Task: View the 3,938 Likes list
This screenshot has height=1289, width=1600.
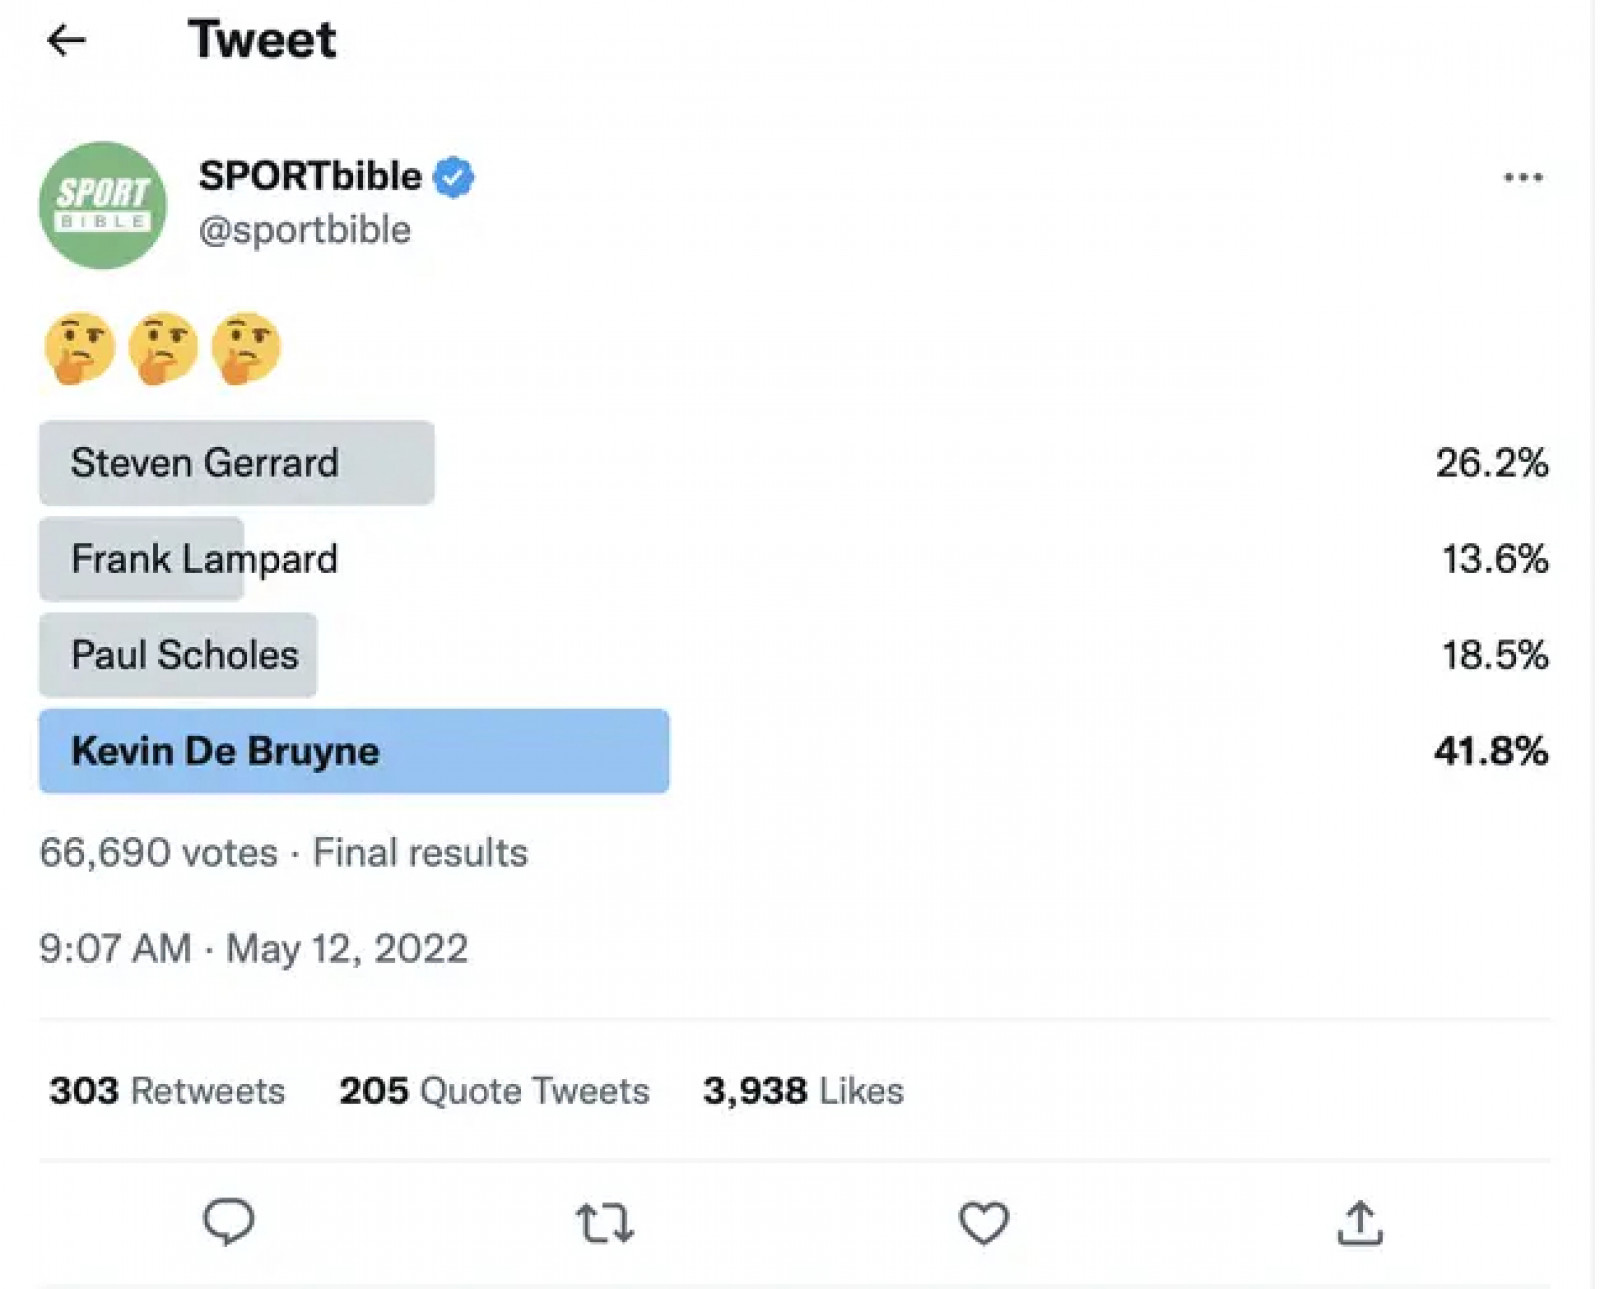Action: pos(803,1090)
